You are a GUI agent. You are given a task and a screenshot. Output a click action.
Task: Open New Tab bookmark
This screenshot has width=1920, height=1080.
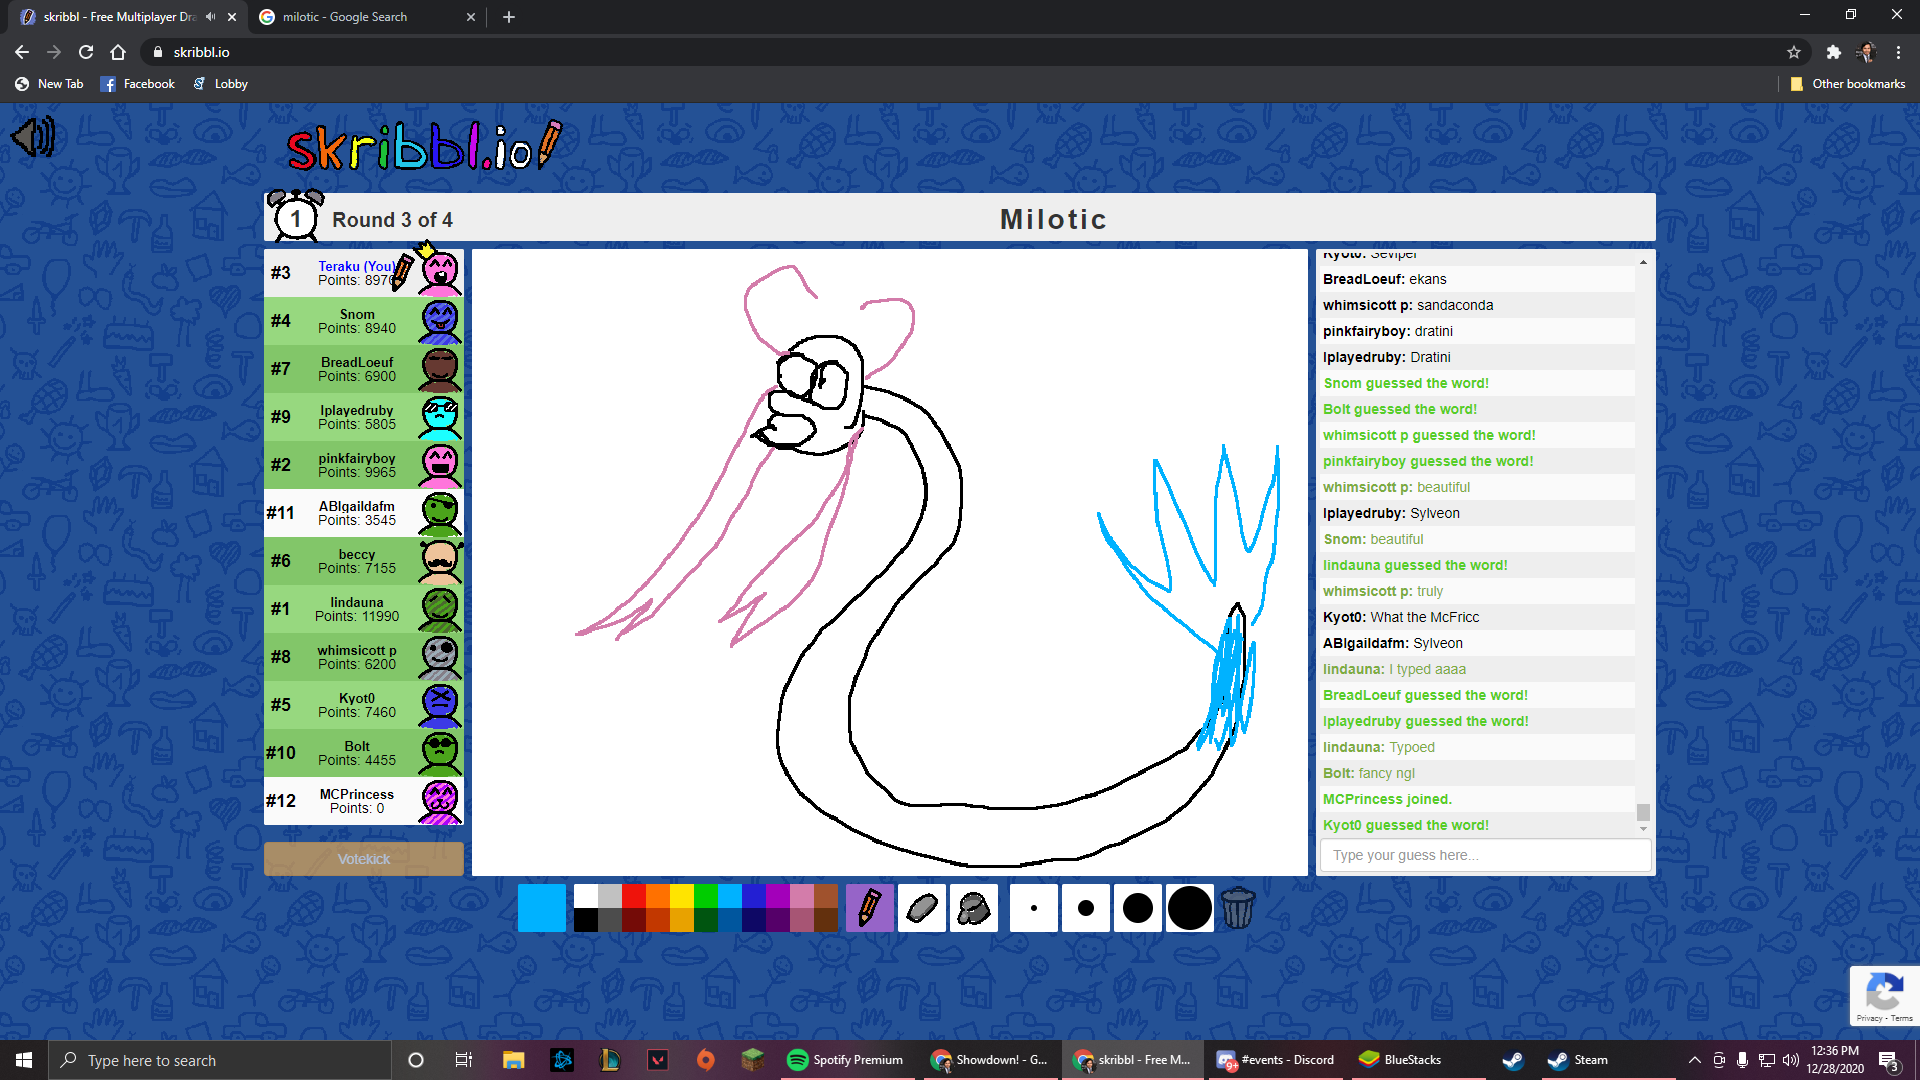[x=49, y=84]
